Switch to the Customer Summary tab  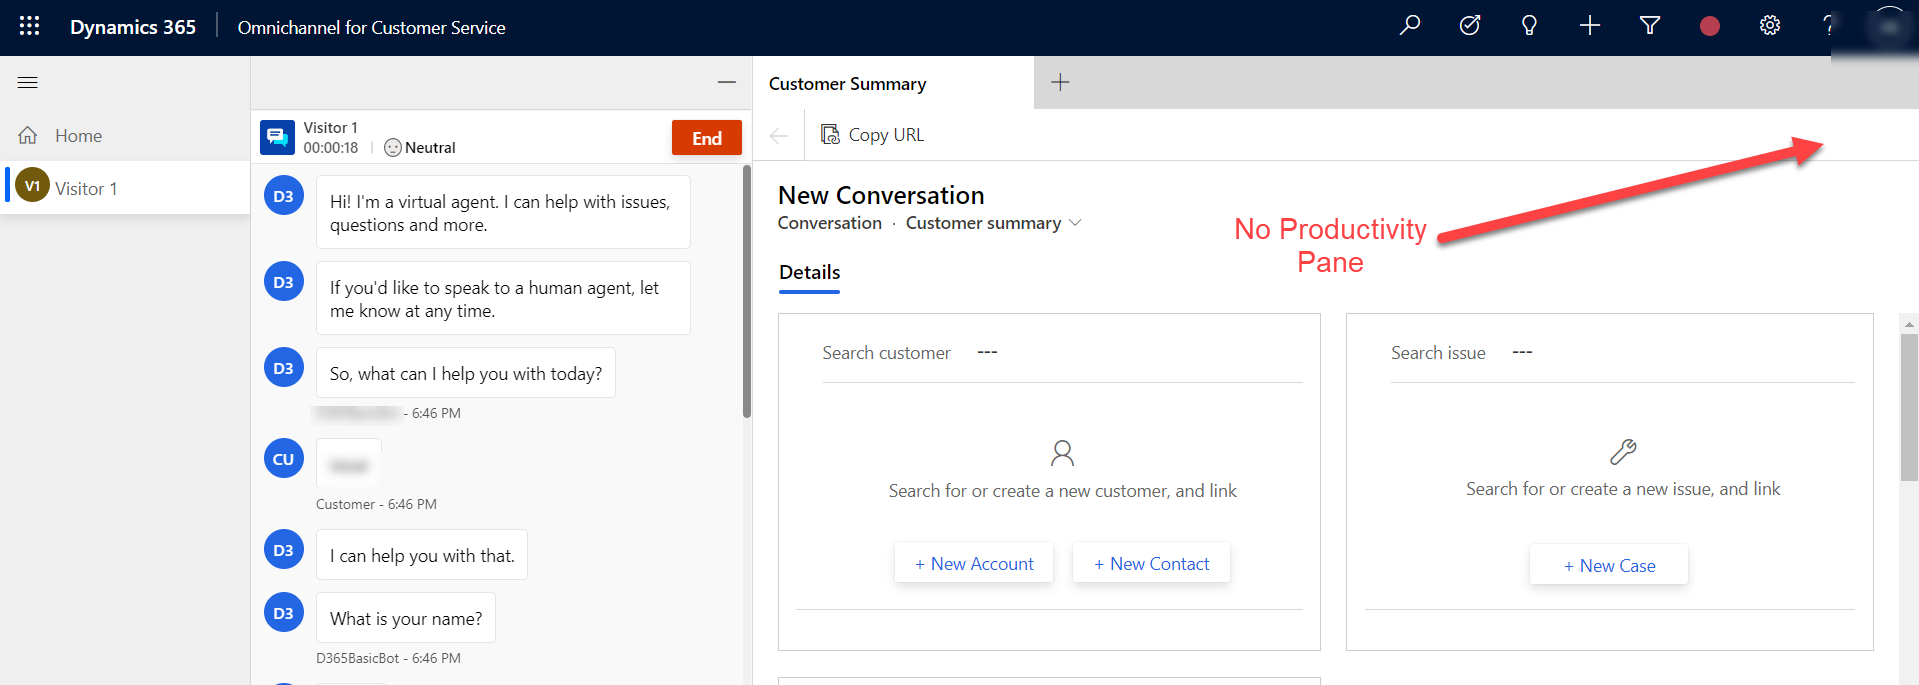click(x=893, y=83)
